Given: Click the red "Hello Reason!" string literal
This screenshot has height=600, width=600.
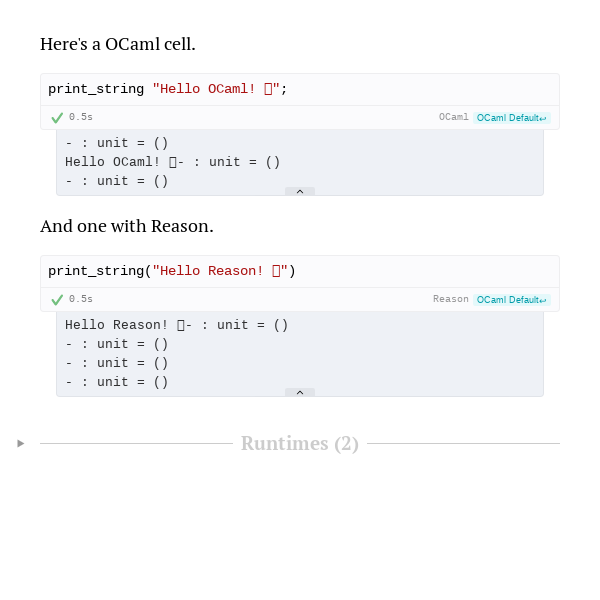Looking at the screenshot, I should tap(220, 271).
